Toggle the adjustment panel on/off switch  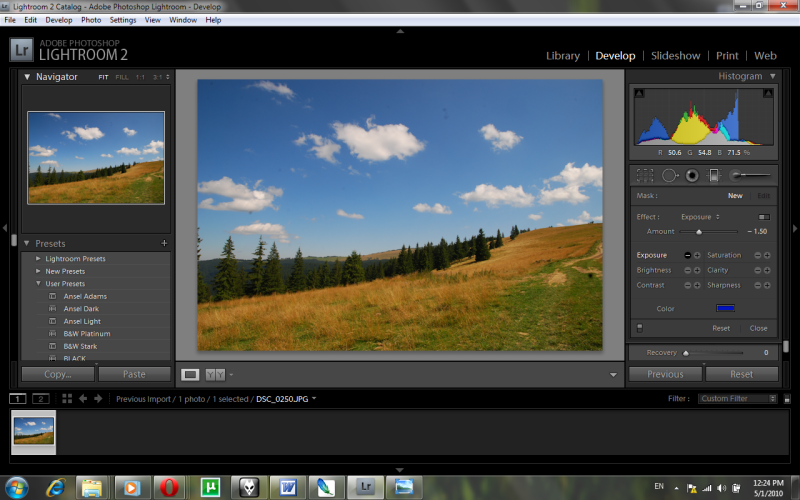[640, 327]
